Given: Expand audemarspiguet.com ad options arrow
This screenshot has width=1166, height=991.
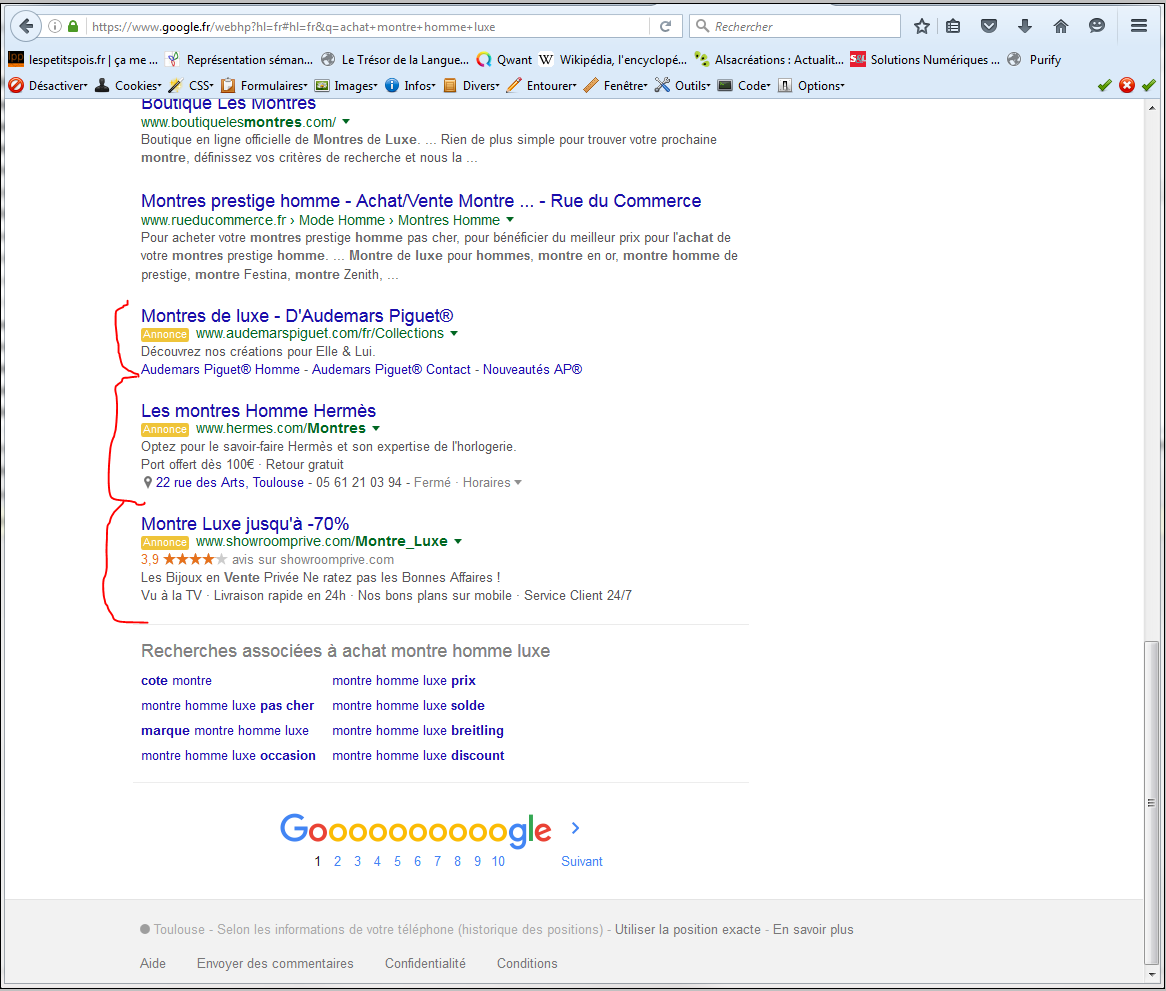Looking at the screenshot, I should pyautogui.click(x=454, y=334).
